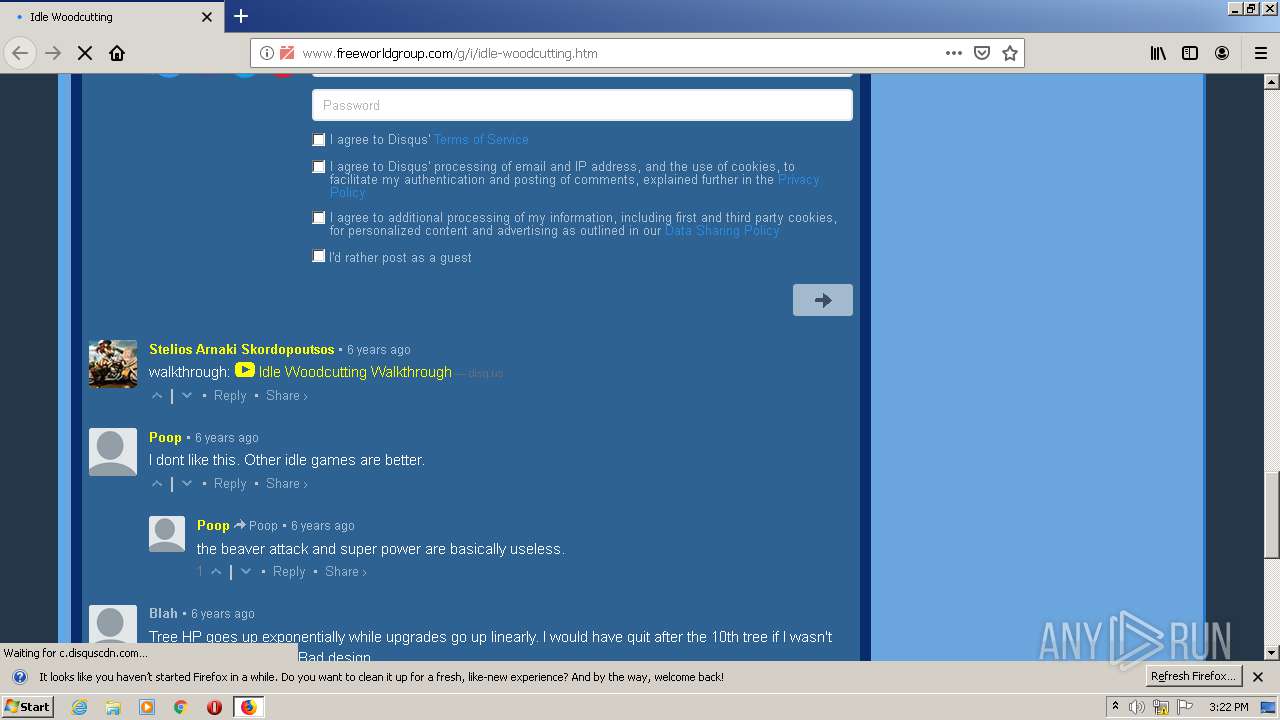The width and height of the screenshot is (1280, 720).
Task: Downvote Stelios walkthrough comment
Action: click(x=186, y=396)
